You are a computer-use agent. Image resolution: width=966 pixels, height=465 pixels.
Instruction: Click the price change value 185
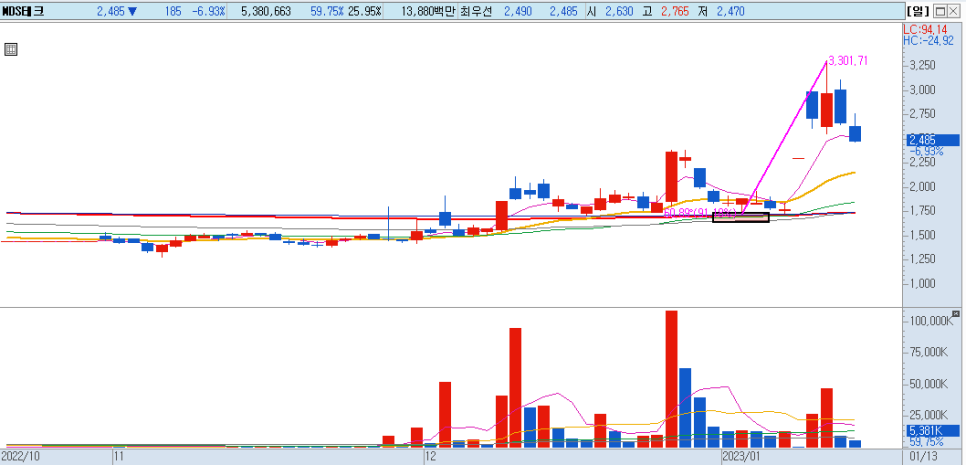173,11
